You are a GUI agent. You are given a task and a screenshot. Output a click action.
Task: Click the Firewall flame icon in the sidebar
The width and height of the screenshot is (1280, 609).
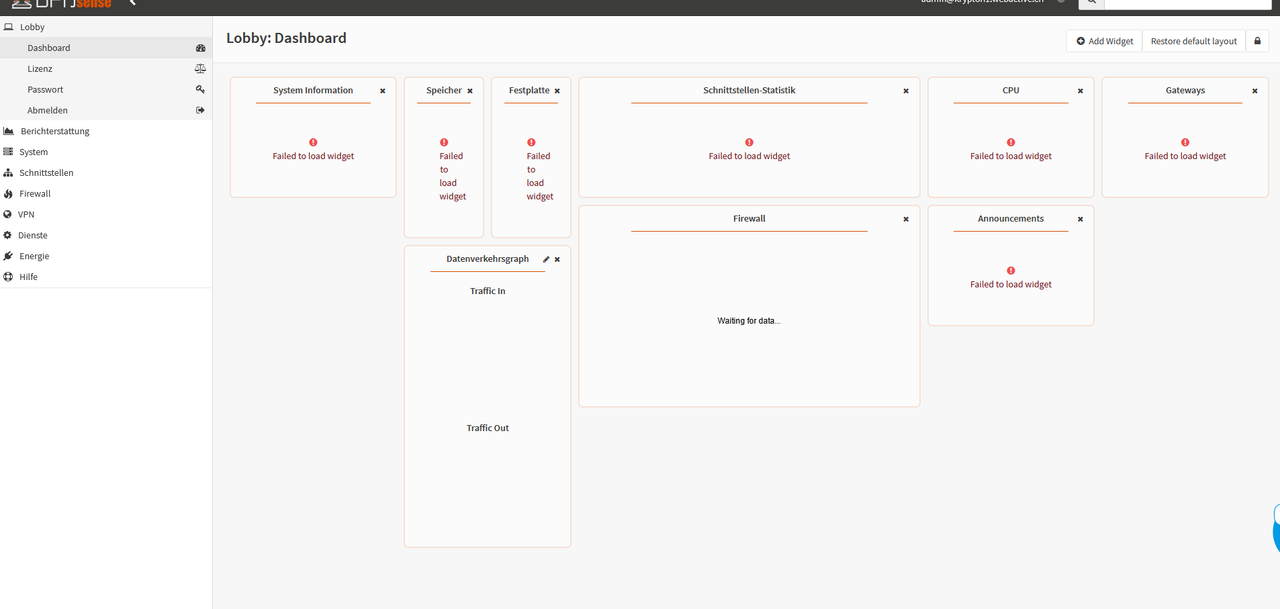8,194
